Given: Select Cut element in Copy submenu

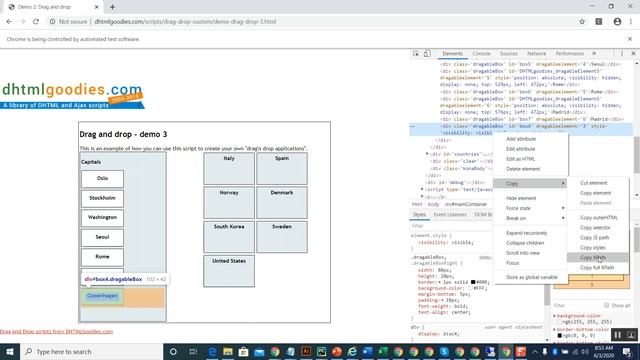Looking at the screenshot, I should coord(594,183).
